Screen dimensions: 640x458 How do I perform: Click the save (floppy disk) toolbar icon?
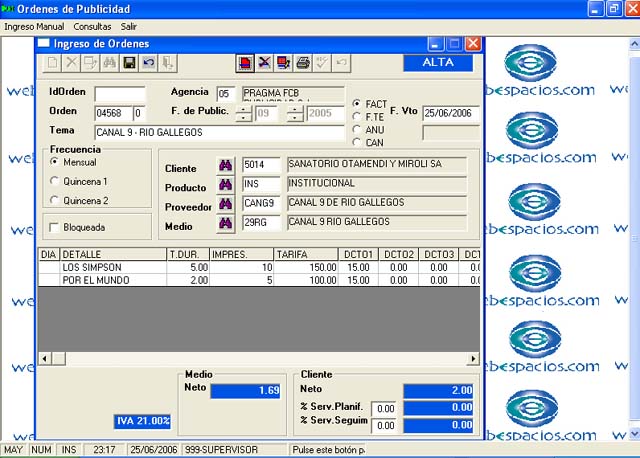(129, 63)
